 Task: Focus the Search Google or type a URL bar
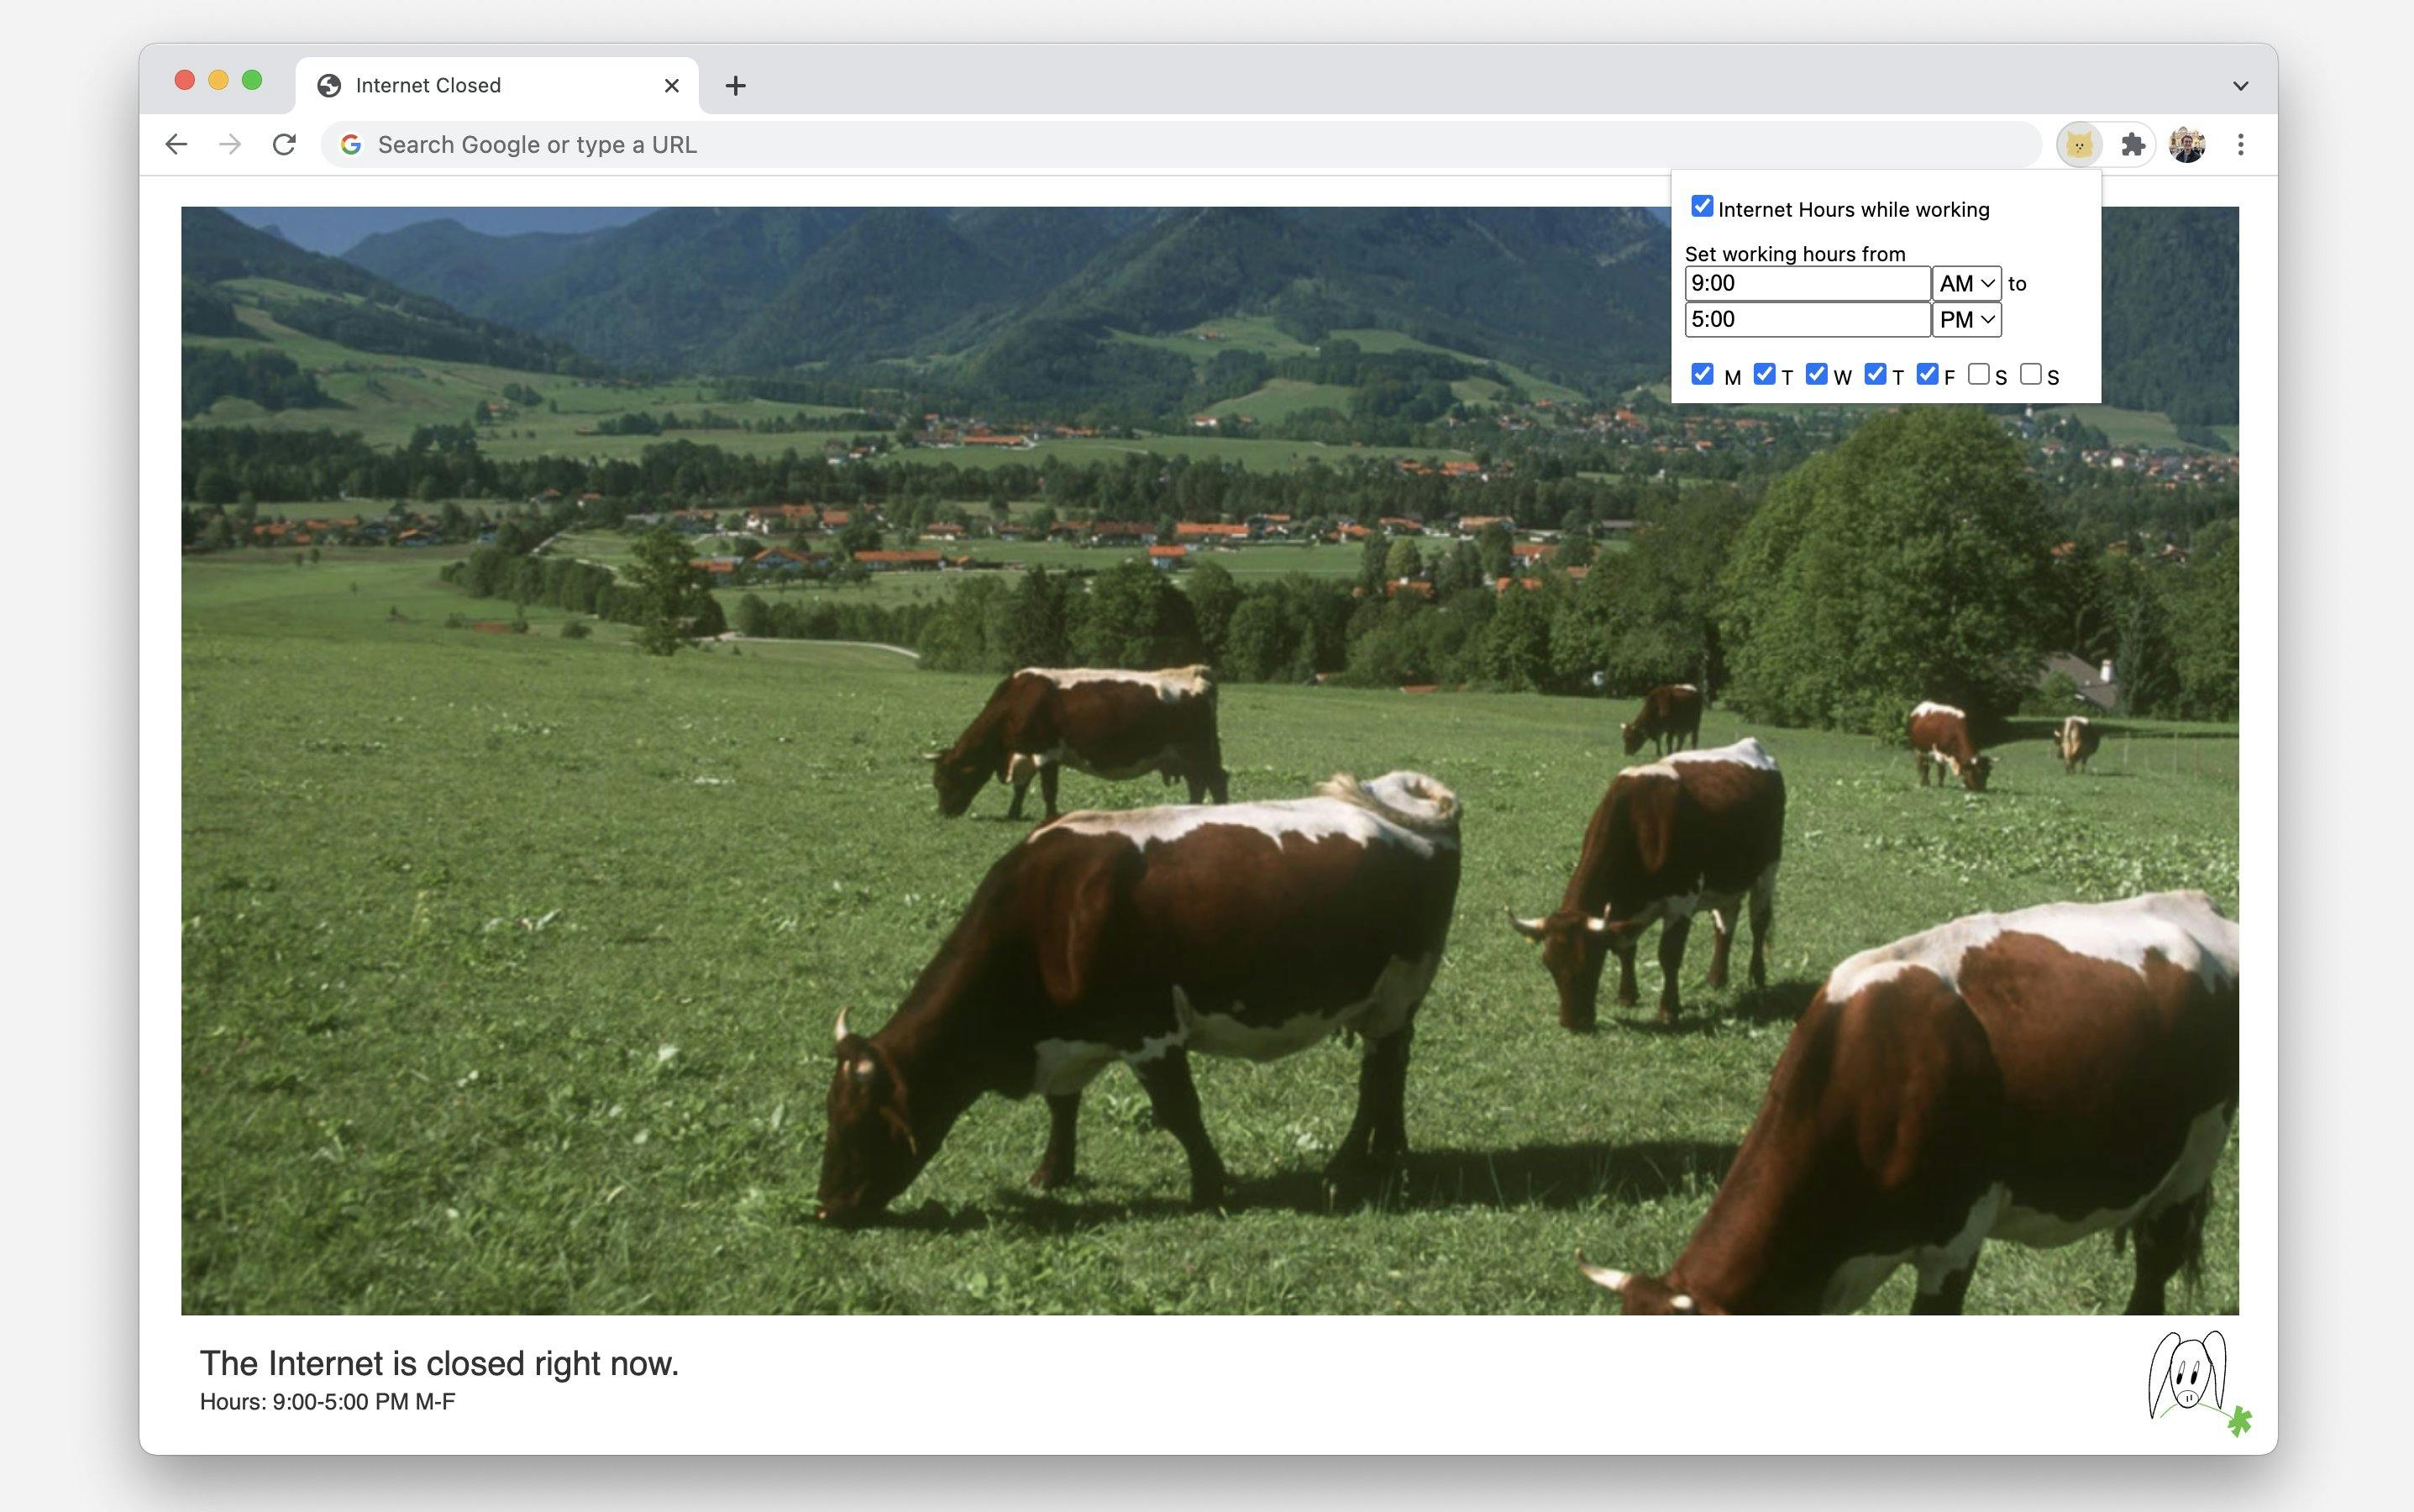pos(1180,145)
